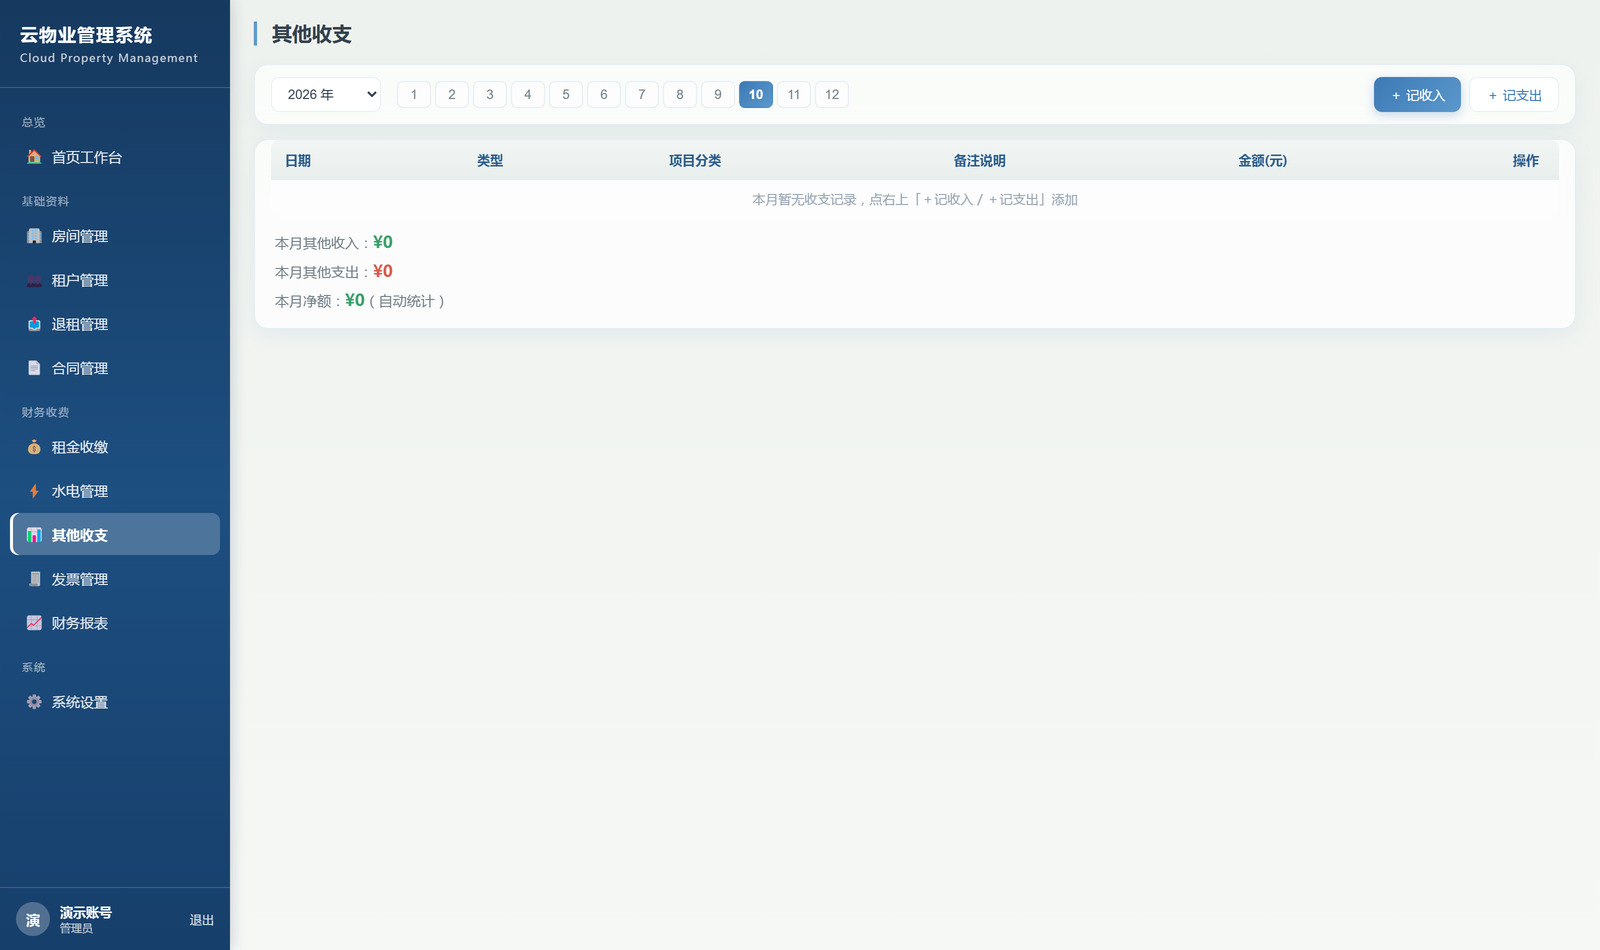Navigate to 财务报表 page

[115, 623]
